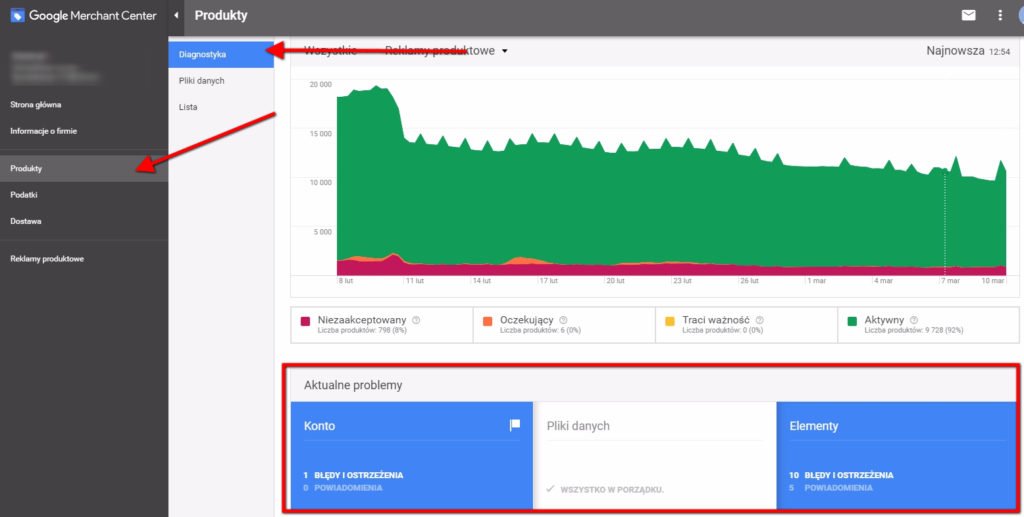
Task: Click '1 BŁĘDY I OSTRZEŻENIA' in Konto
Action: click(x=353, y=475)
